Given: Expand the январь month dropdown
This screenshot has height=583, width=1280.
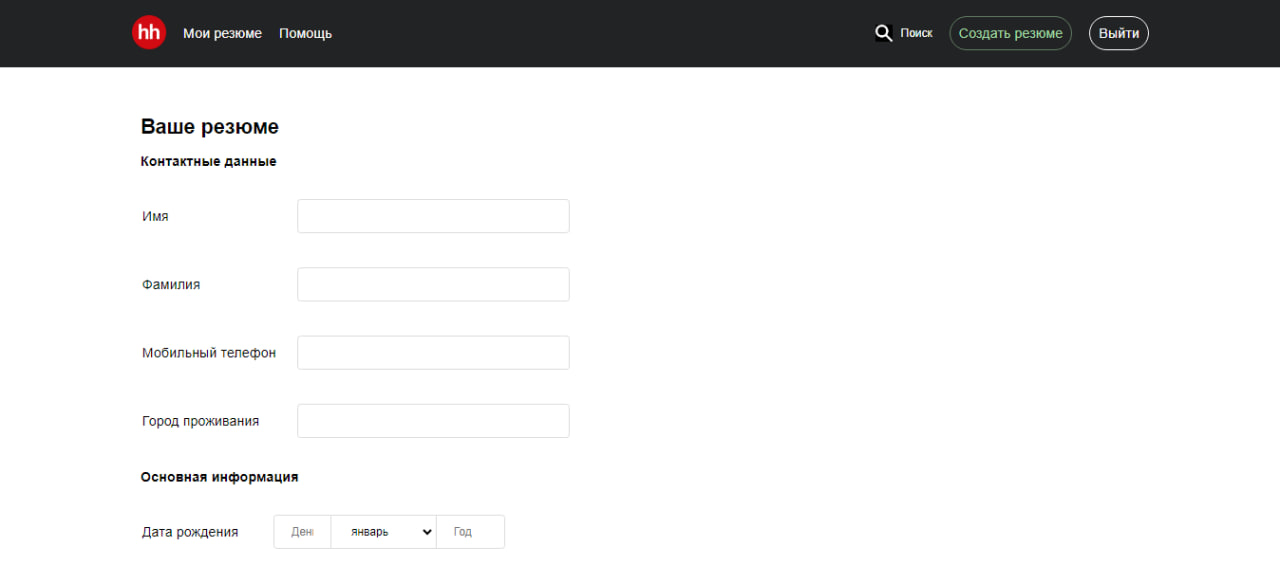Looking at the screenshot, I should pyautogui.click(x=384, y=532).
